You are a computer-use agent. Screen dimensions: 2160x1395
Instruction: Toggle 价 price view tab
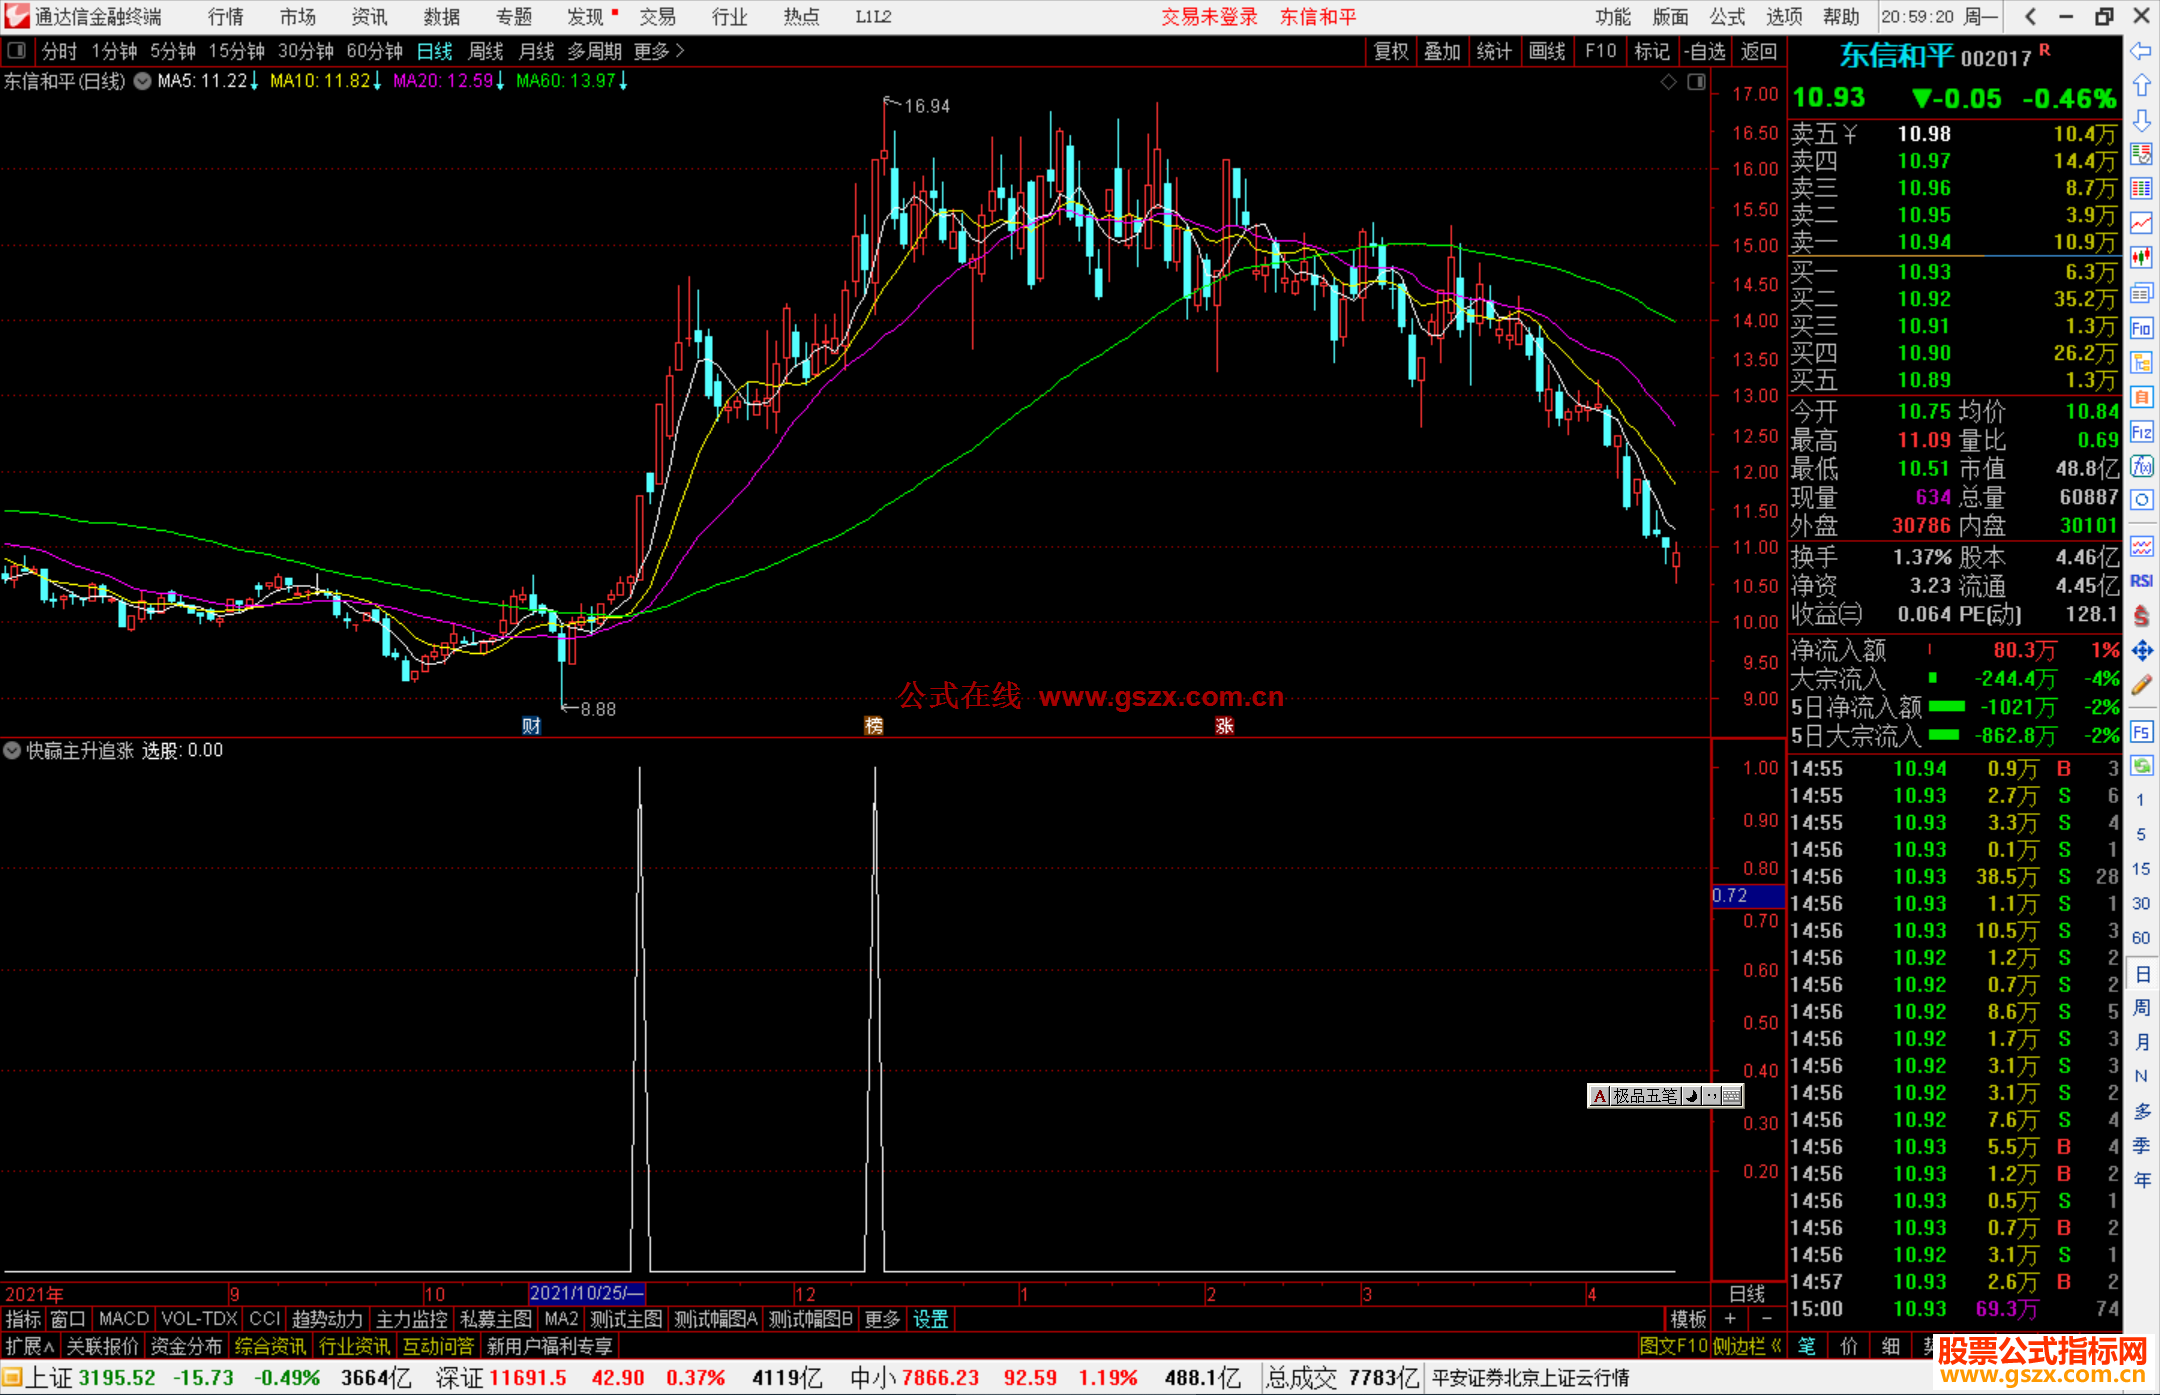tap(1849, 1346)
